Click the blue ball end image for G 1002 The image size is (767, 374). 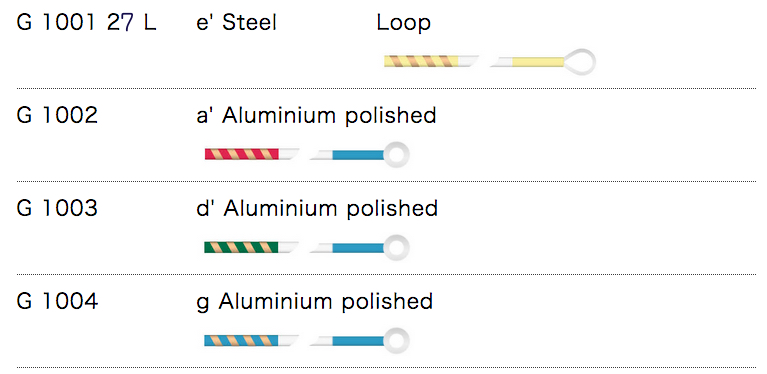tap(360, 154)
